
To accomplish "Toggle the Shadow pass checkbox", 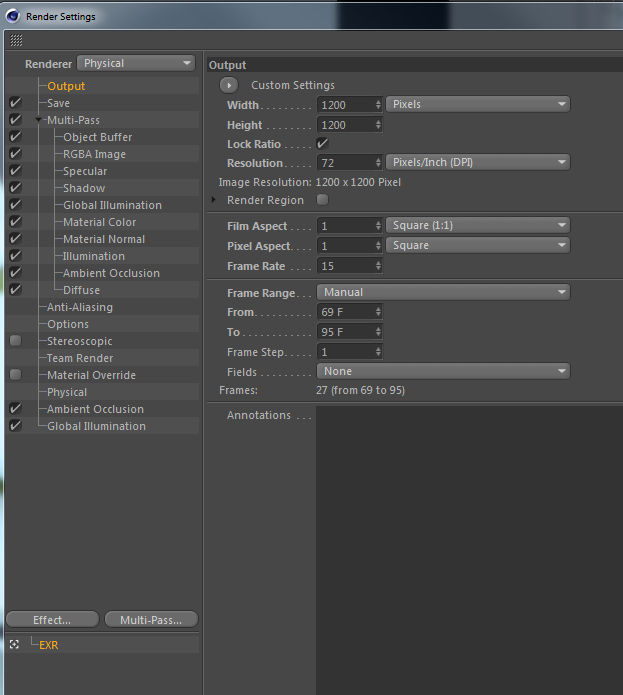I will (15, 187).
